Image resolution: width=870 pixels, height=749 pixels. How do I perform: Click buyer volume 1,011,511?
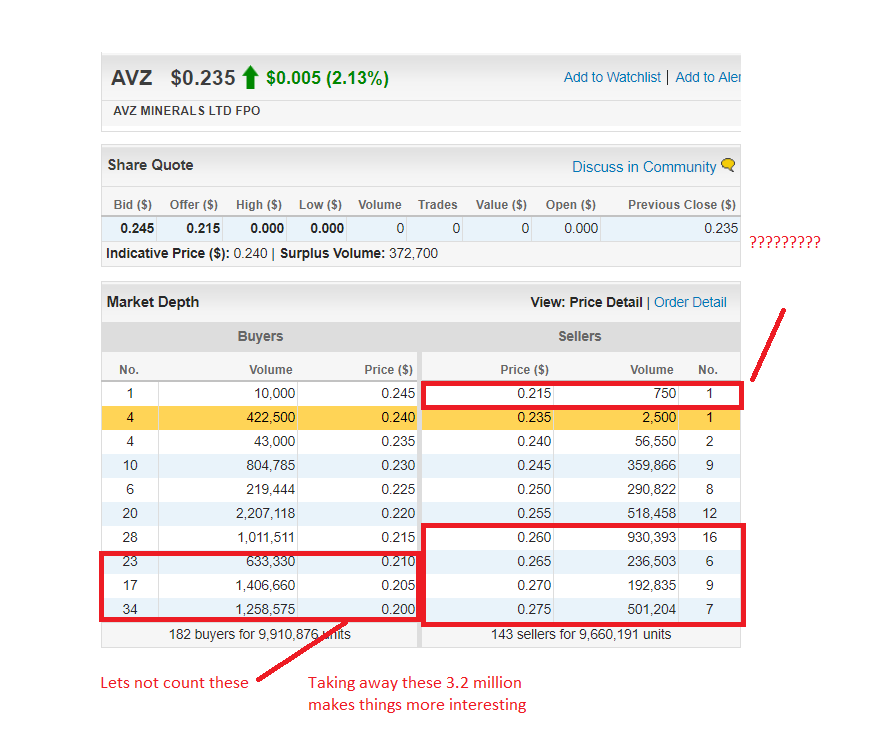click(266, 537)
